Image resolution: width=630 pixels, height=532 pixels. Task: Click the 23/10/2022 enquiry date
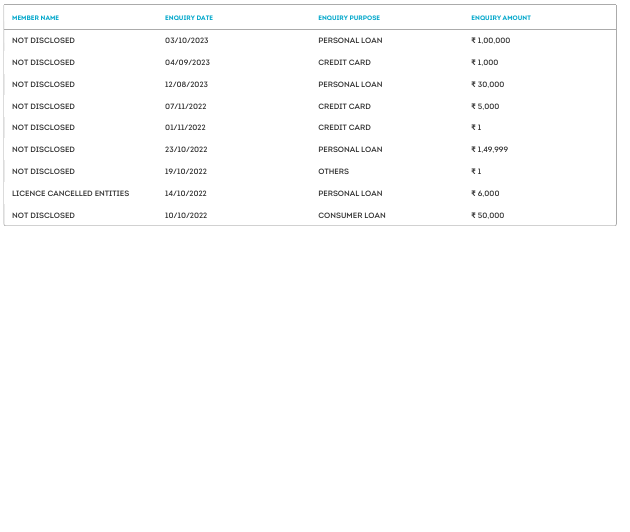click(186, 150)
